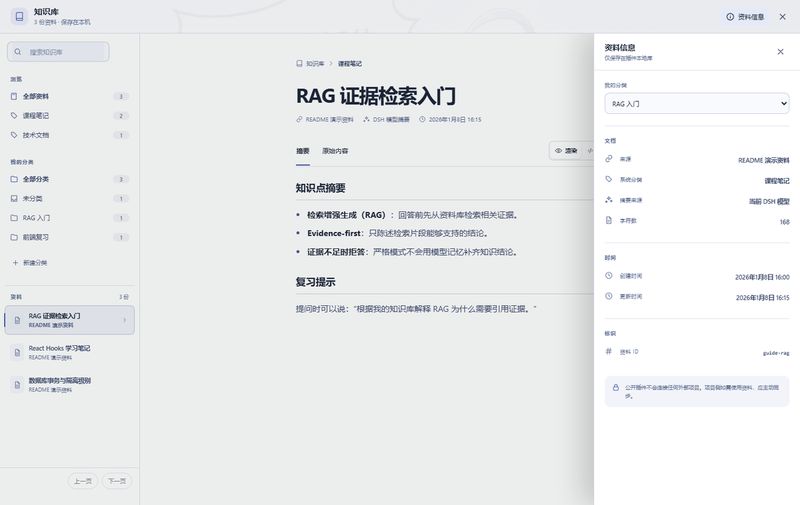Click the 资料信息 button in top bar
The height and width of the screenshot is (505, 800).
pos(745,17)
